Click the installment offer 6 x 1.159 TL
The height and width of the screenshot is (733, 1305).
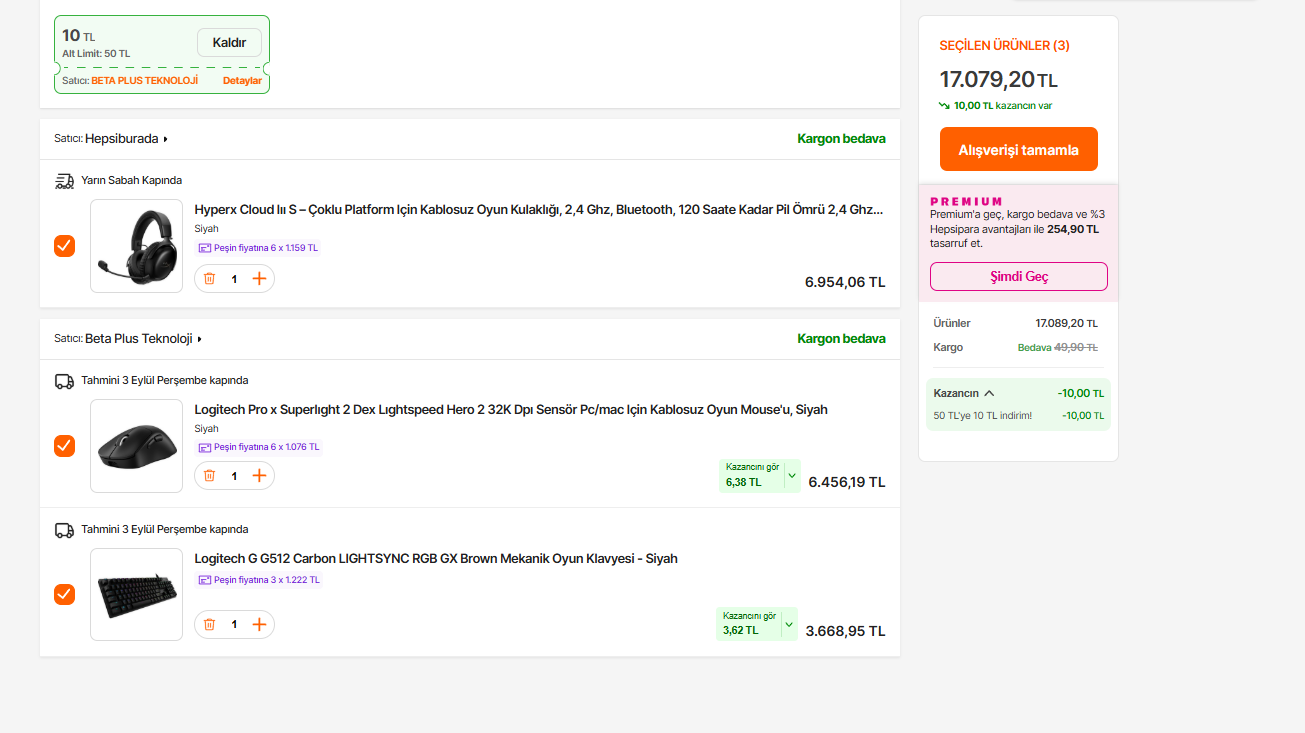tap(258, 248)
